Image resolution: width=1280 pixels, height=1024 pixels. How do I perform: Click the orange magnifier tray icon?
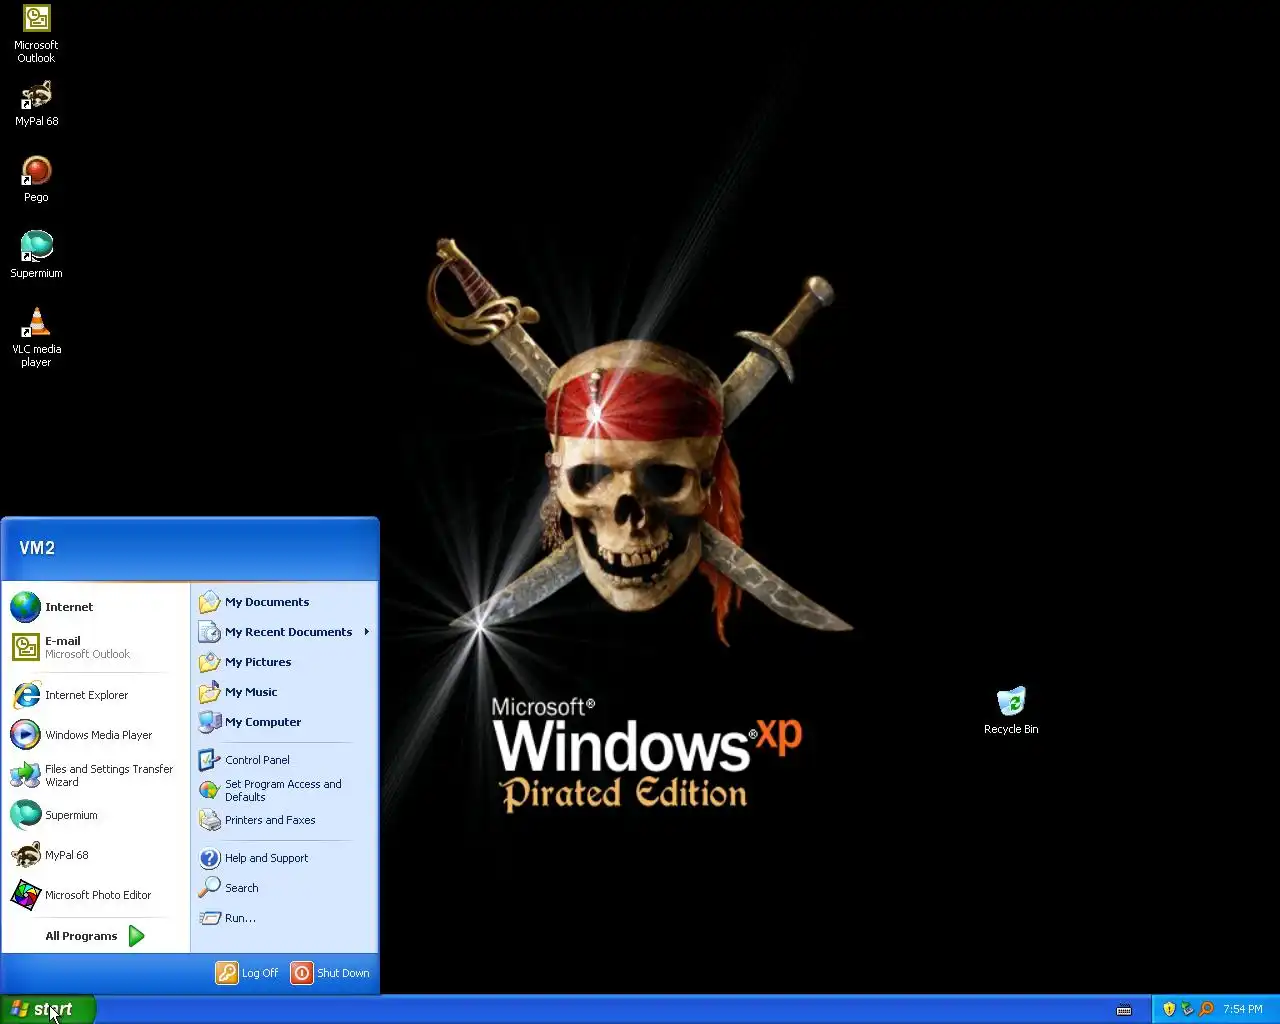[1206, 1009]
